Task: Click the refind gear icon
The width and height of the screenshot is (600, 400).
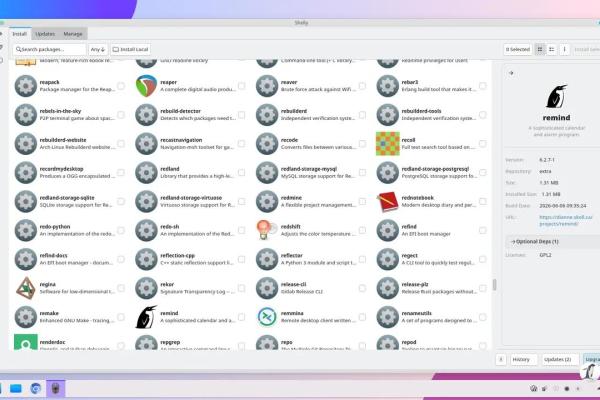Action: (x=388, y=230)
